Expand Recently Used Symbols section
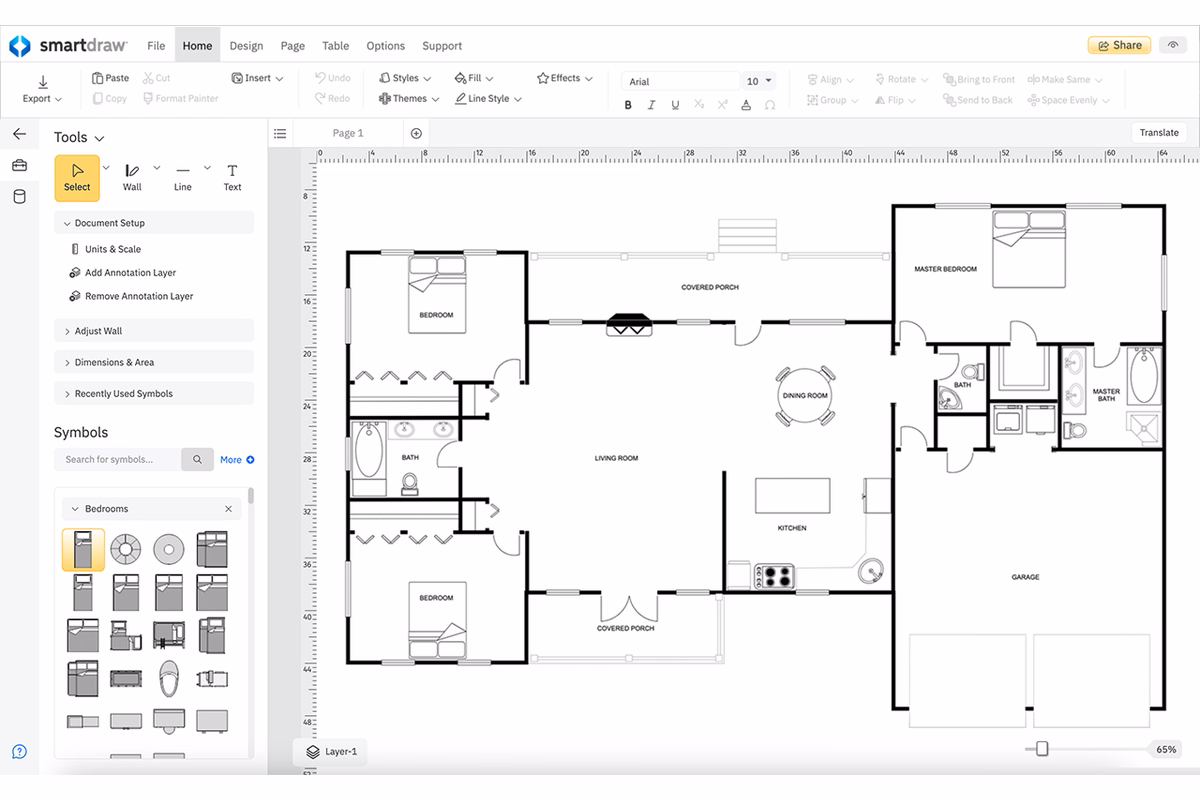The width and height of the screenshot is (1200, 800). pyautogui.click(x=154, y=394)
